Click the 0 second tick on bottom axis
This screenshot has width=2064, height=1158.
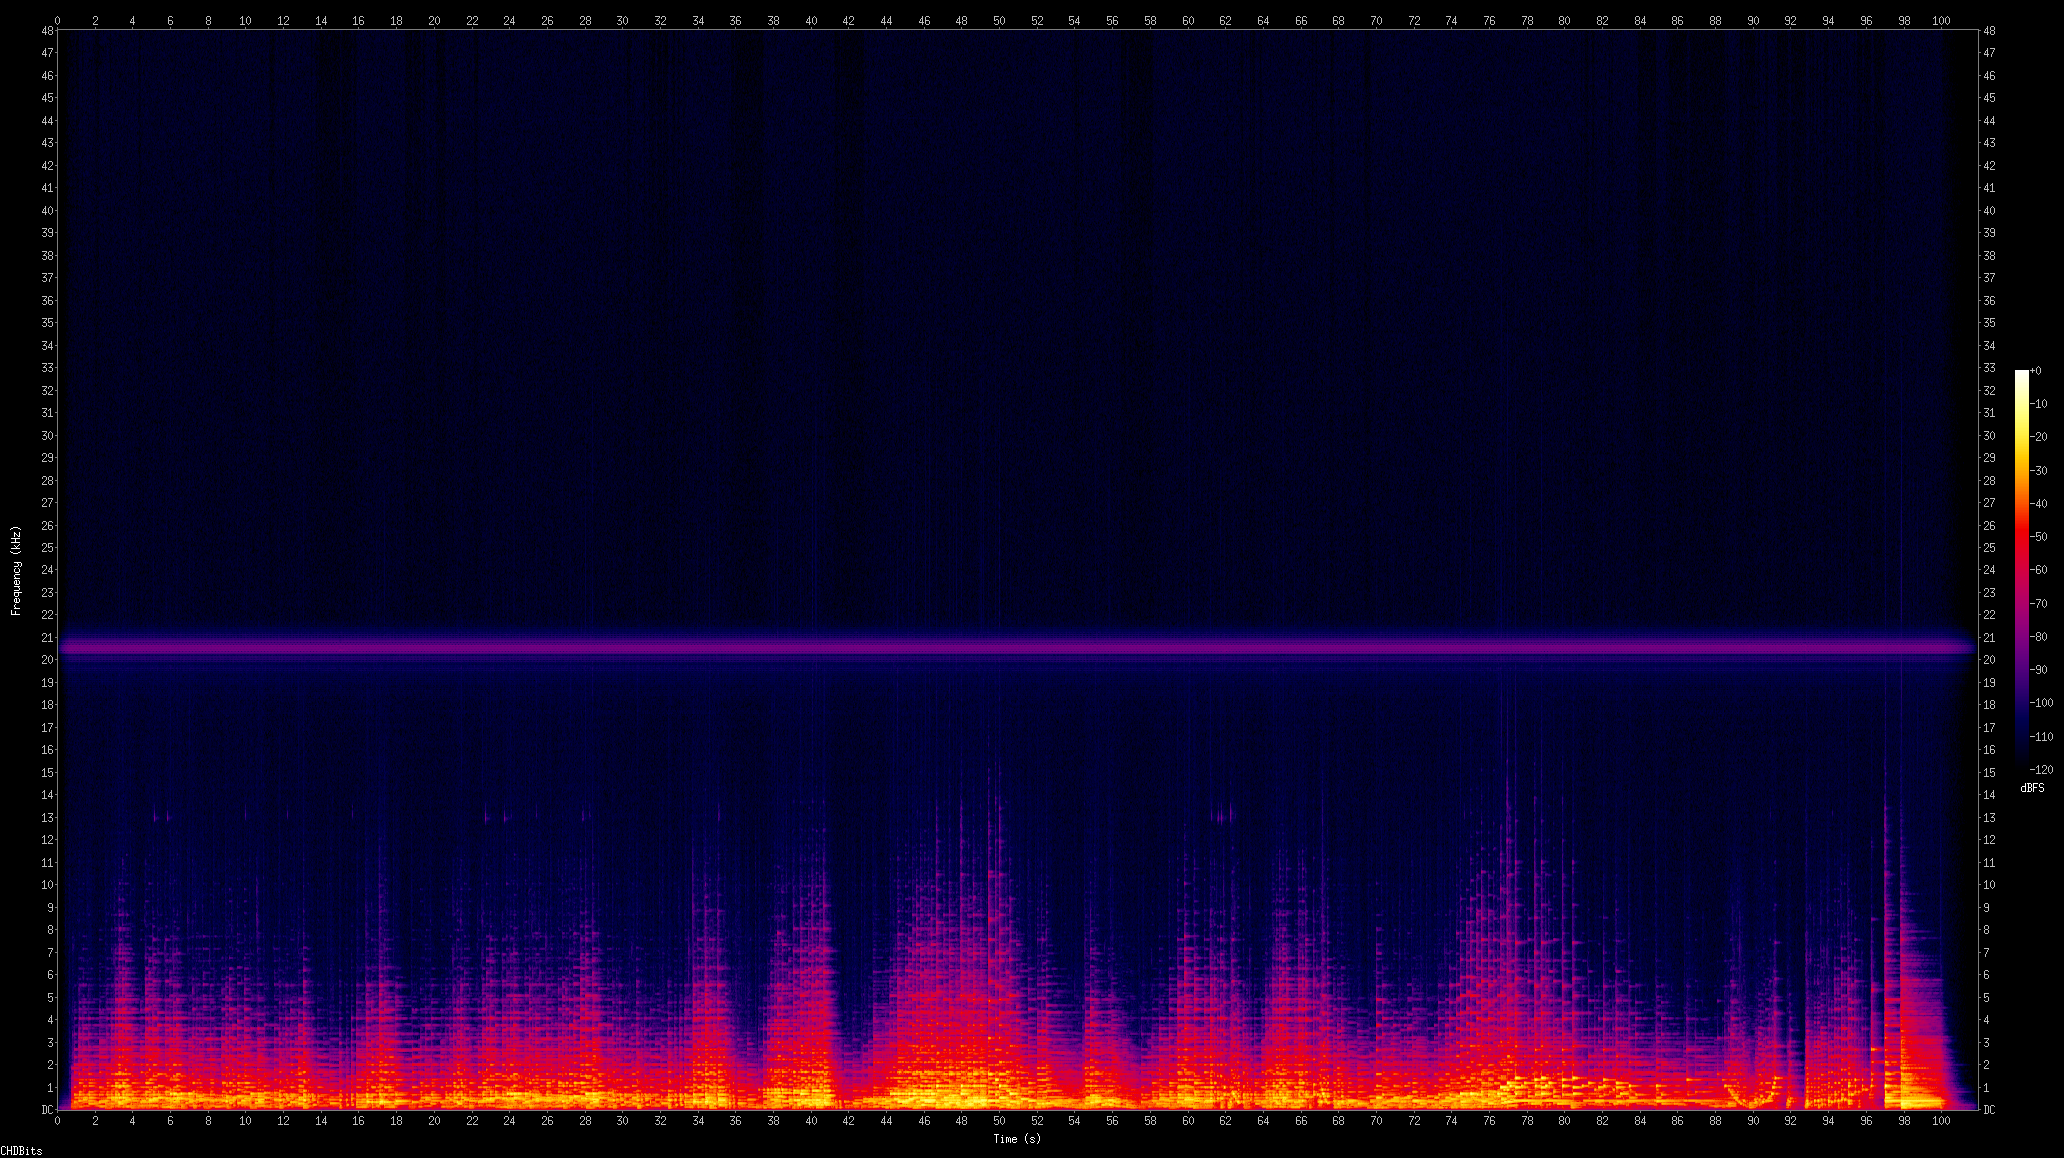click(58, 1121)
